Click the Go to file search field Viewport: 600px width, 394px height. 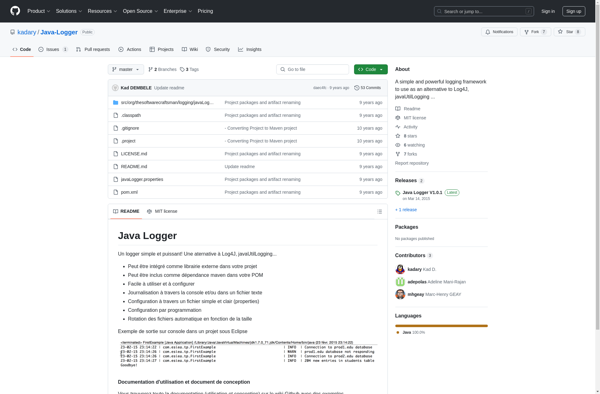tap(313, 69)
